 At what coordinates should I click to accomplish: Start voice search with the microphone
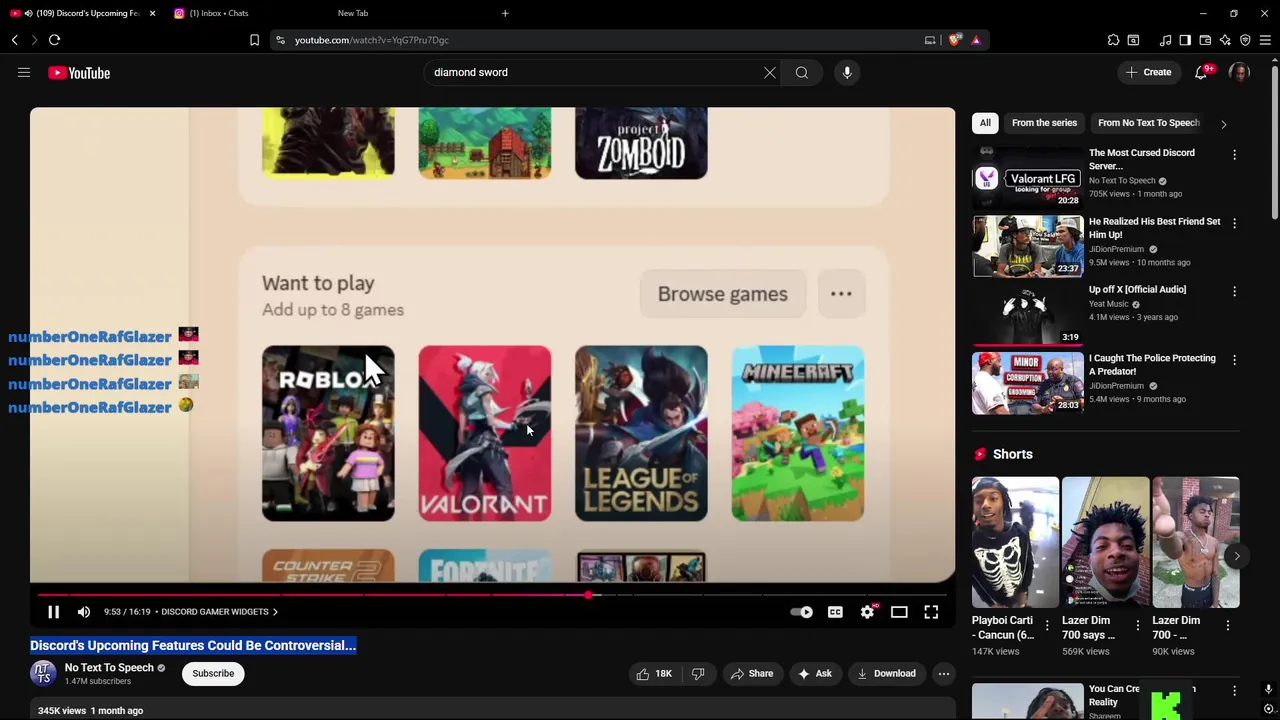[847, 72]
